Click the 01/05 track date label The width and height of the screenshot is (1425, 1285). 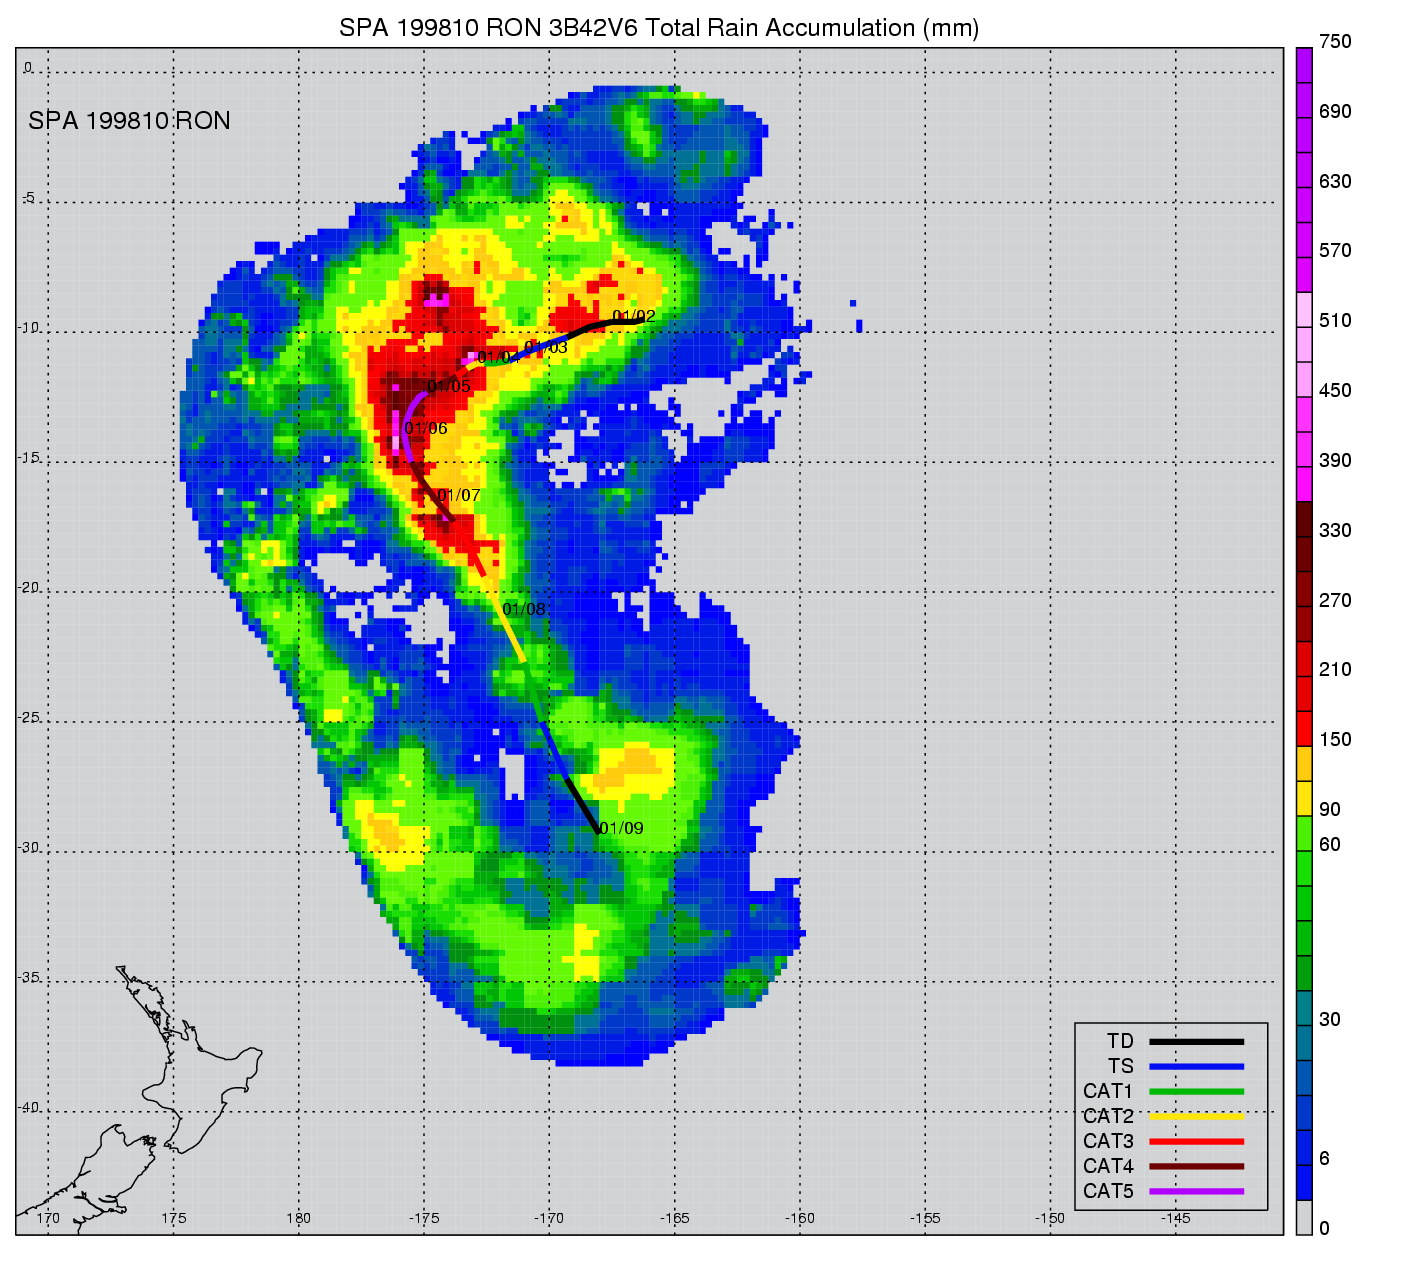[x=448, y=386]
